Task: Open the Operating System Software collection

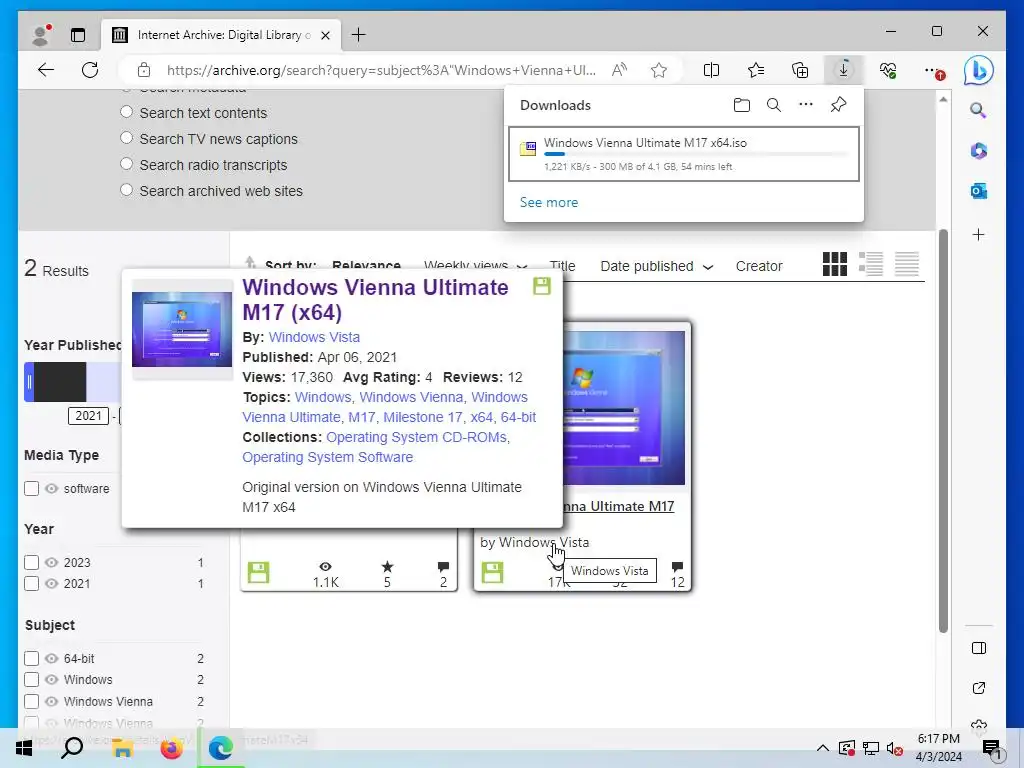Action: pos(327,457)
